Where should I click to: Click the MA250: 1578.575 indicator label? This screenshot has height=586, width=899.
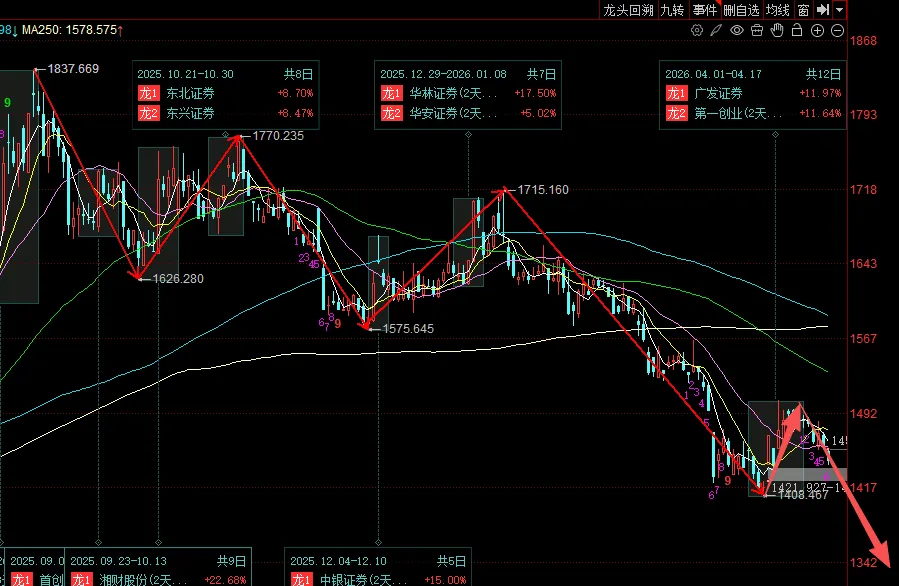(68, 31)
